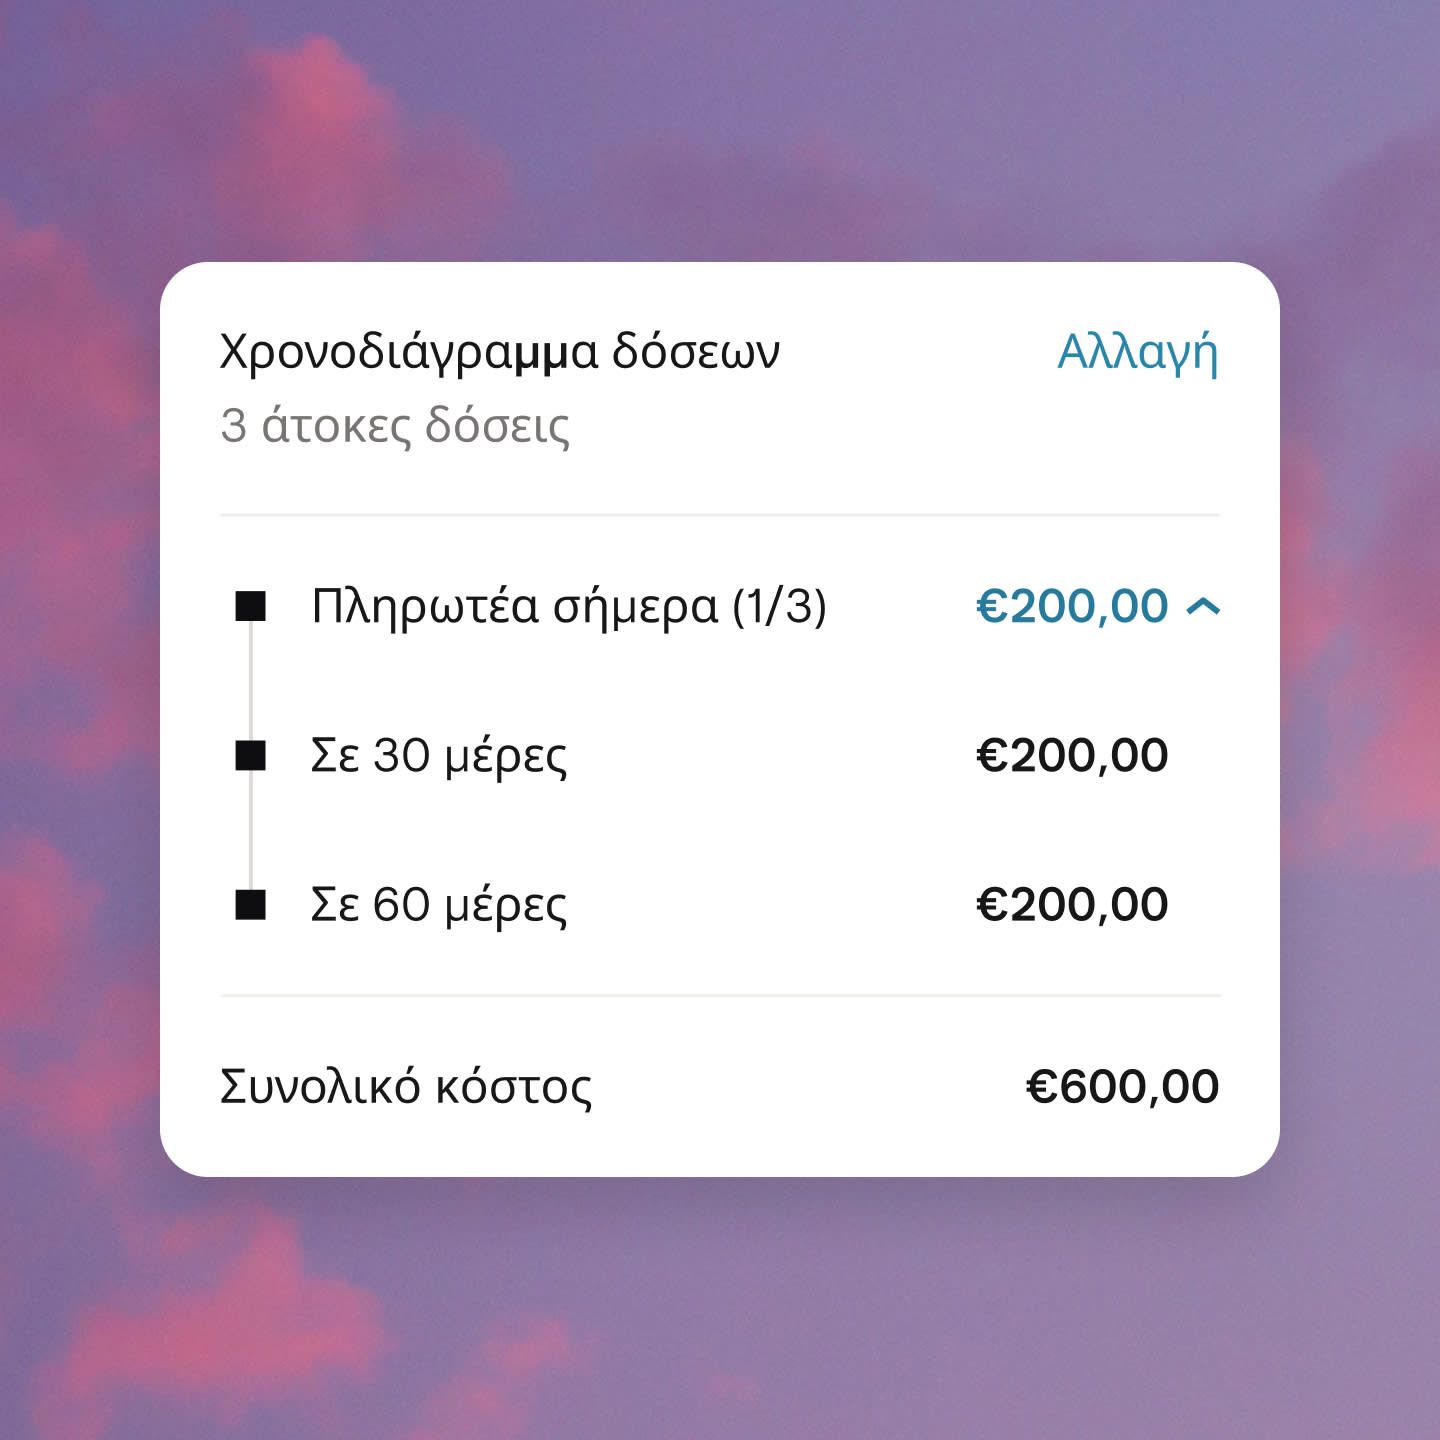The width and height of the screenshot is (1440, 1440).
Task: Click the divider line above "Συνολικό κόστος"
Action: tap(720, 996)
